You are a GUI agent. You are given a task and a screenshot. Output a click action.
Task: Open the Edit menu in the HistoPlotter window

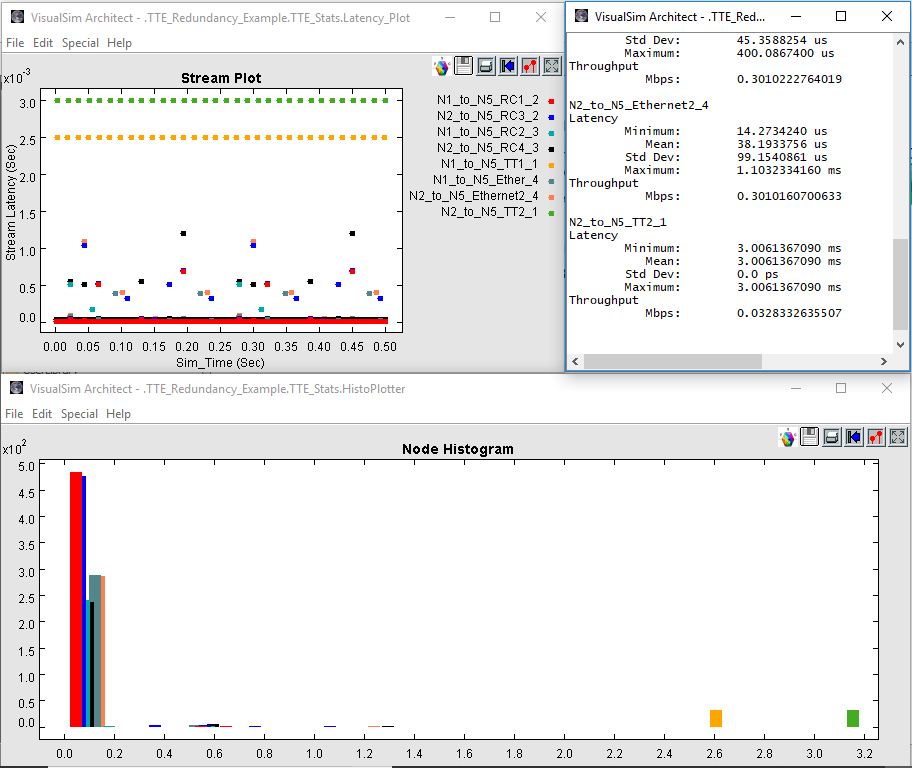point(43,414)
